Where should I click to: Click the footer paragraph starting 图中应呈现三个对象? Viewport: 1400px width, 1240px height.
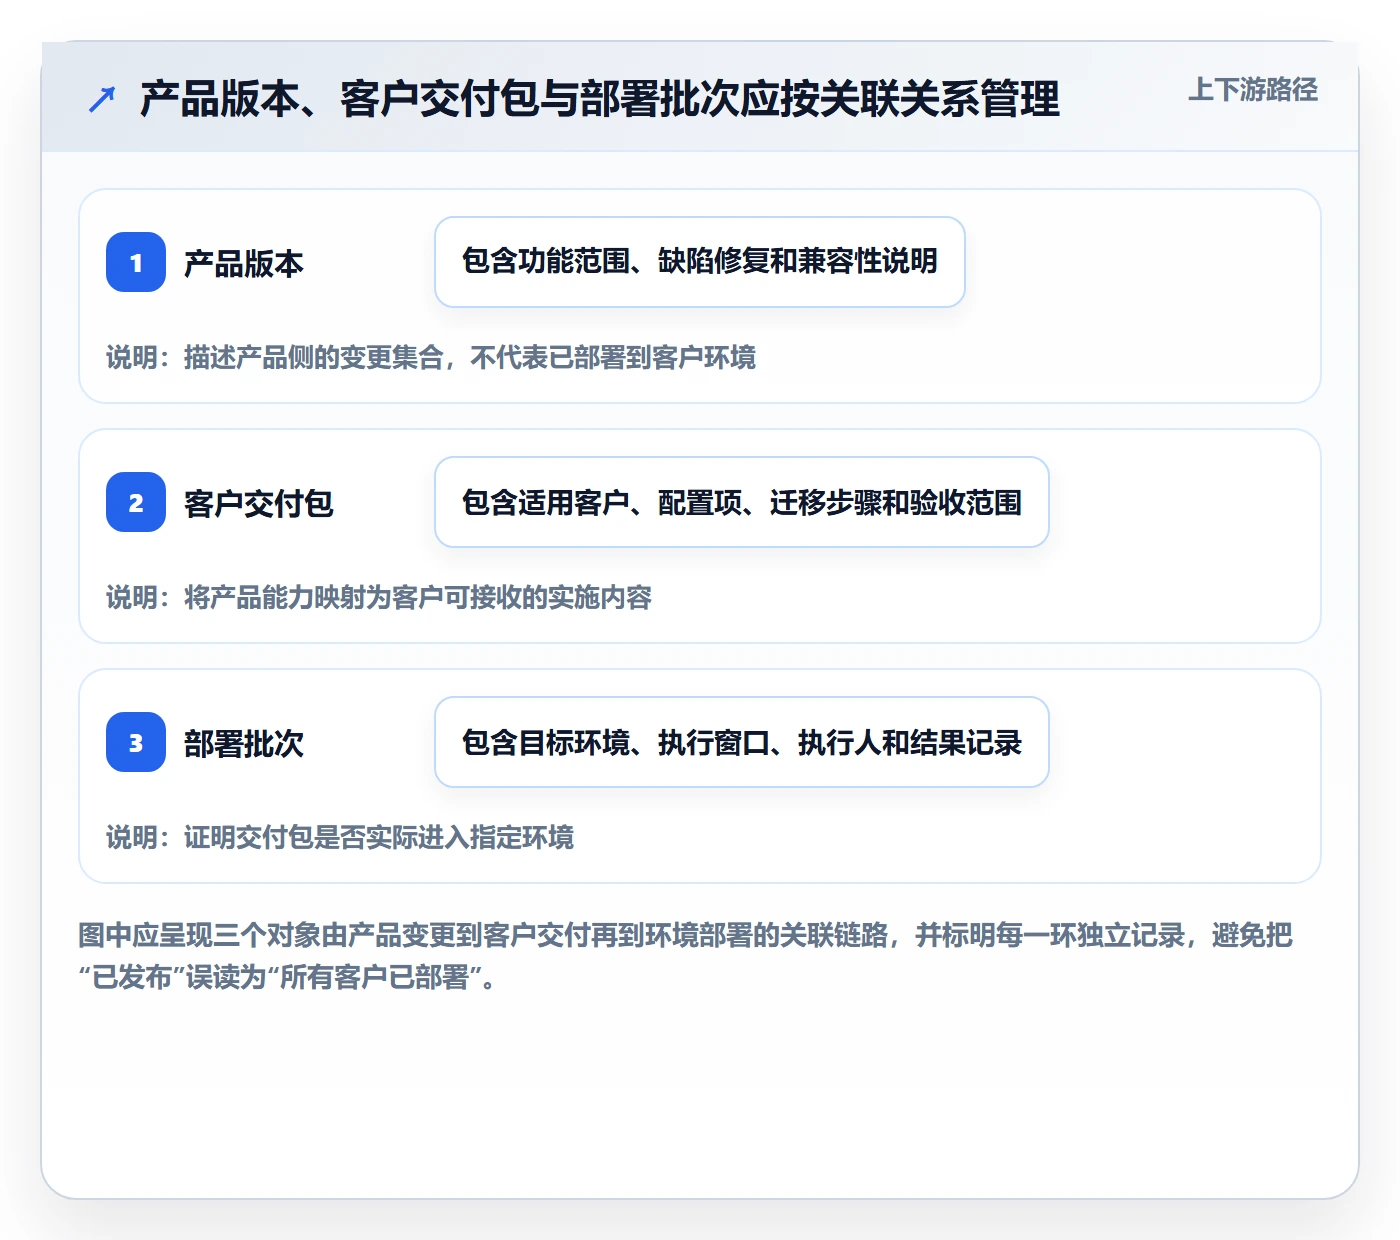tap(686, 956)
